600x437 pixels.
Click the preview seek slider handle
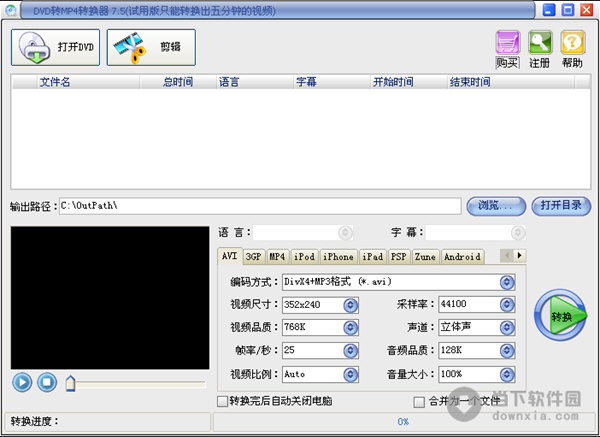(x=70, y=382)
